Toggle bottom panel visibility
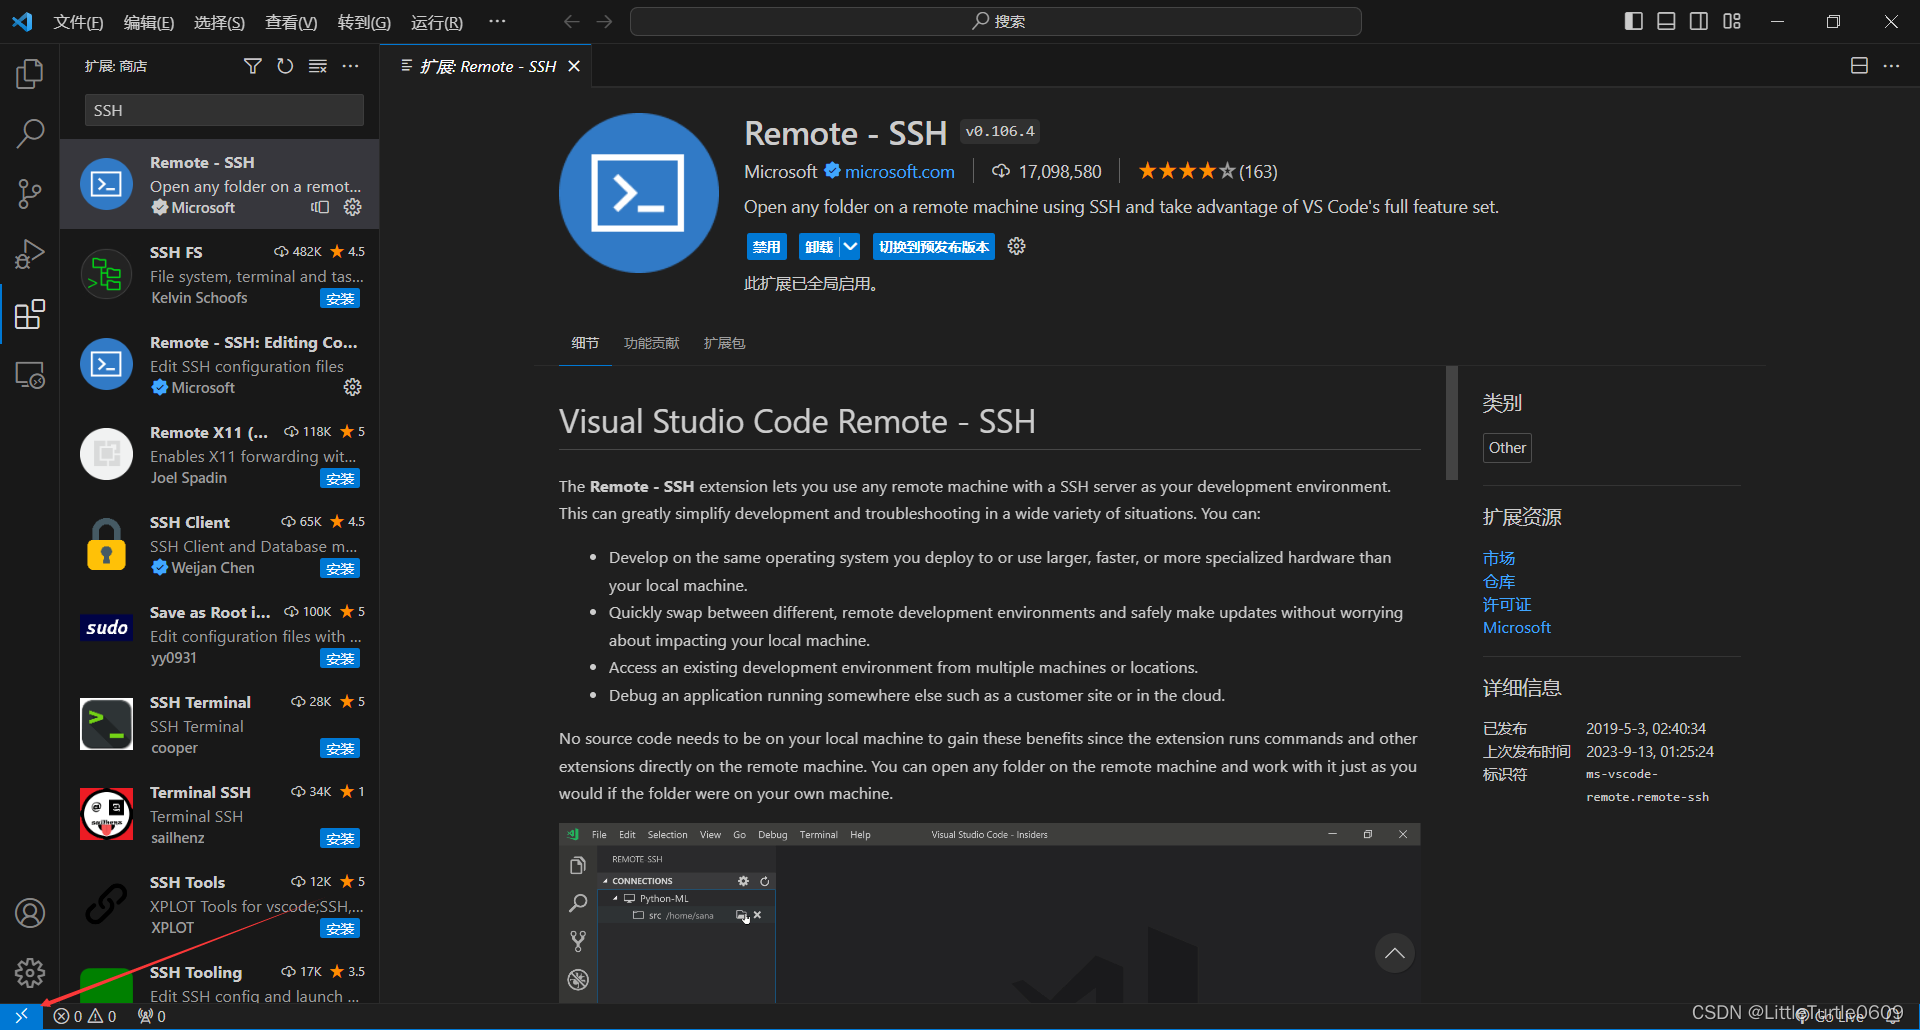The height and width of the screenshot is (1030, 1920). (1666, 21)
